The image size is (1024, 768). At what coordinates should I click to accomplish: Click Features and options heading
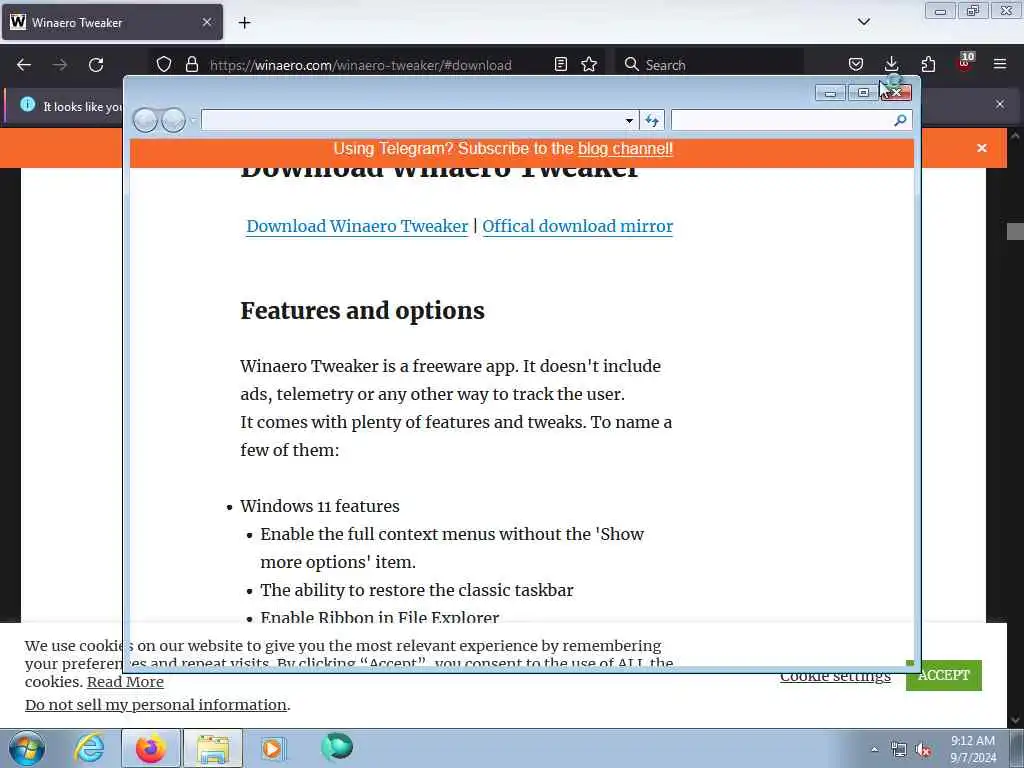point(362,311)
